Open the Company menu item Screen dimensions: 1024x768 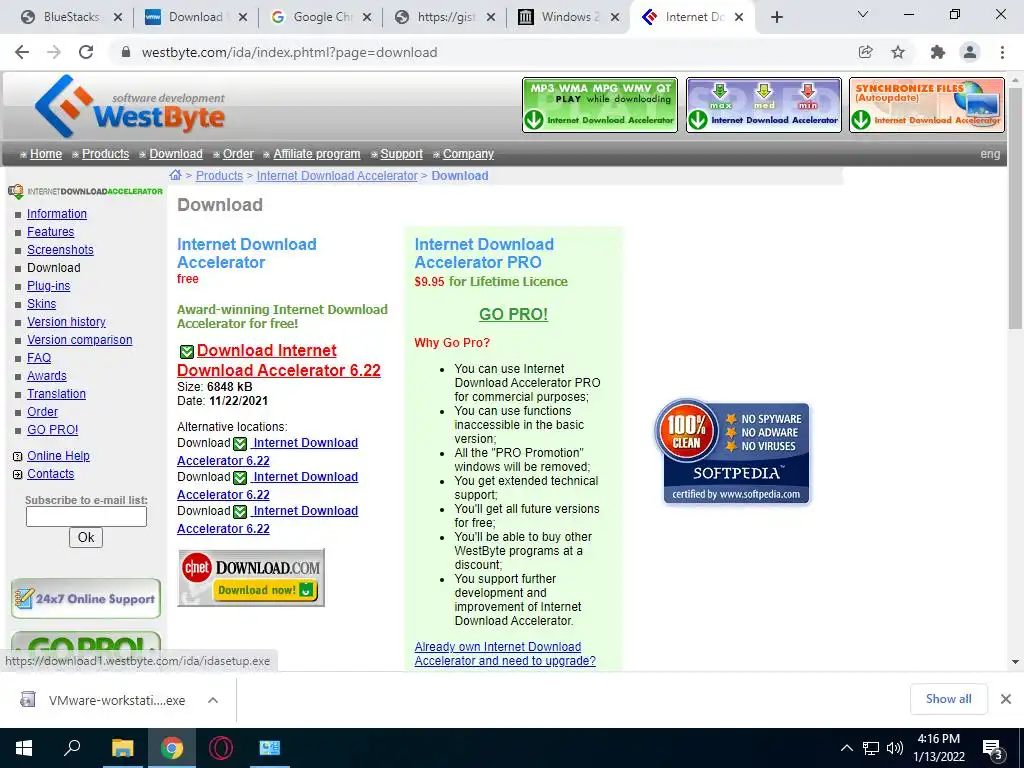[468, 153]
